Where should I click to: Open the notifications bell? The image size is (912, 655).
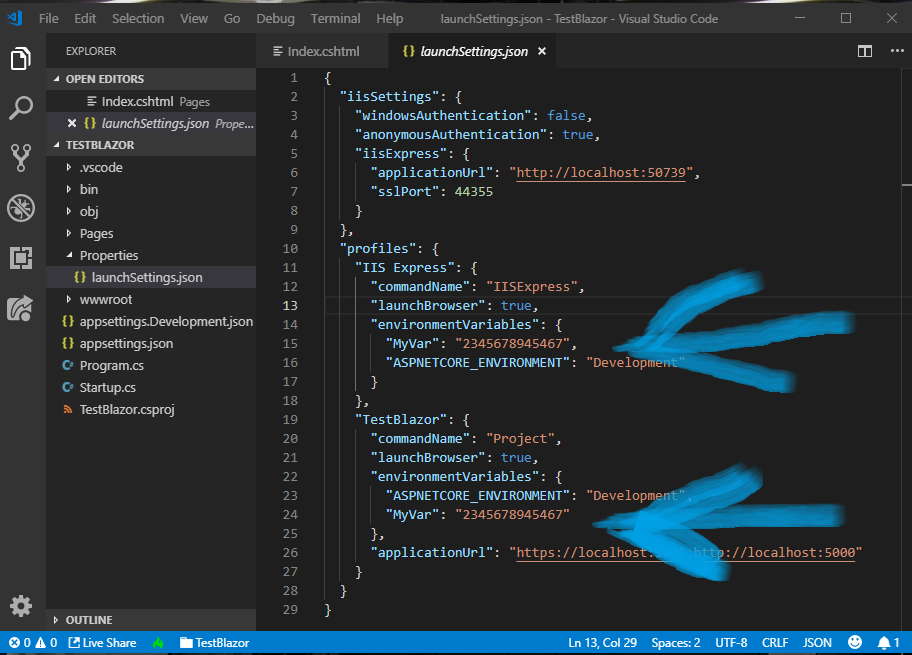(888, 643)
